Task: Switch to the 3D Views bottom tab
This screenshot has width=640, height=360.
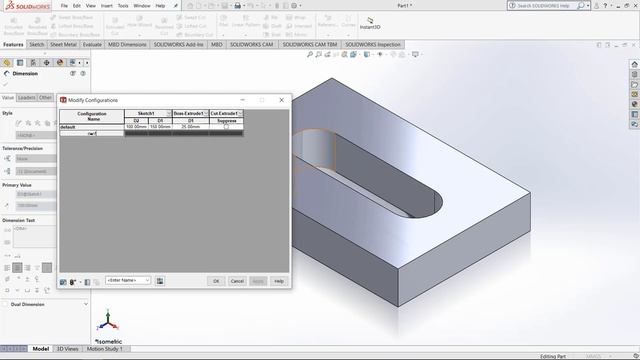Action: [x=67, y=349]
